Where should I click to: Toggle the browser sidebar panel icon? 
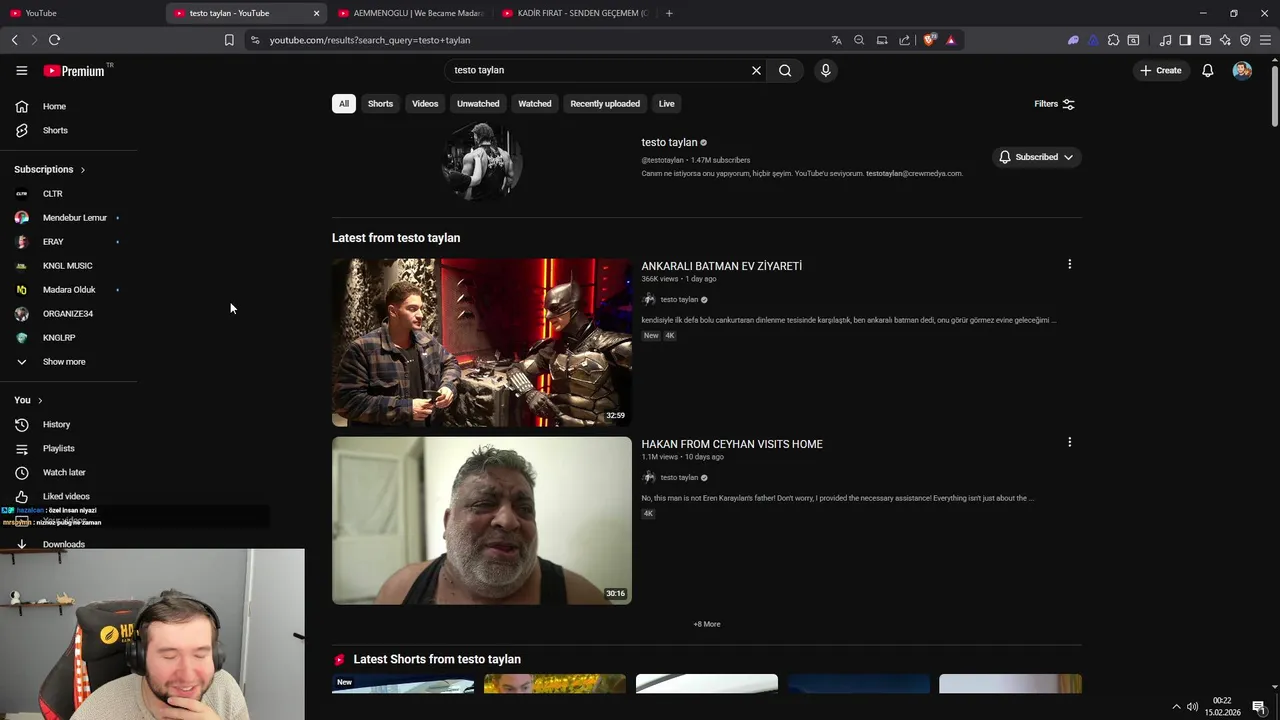point(1185,40)
